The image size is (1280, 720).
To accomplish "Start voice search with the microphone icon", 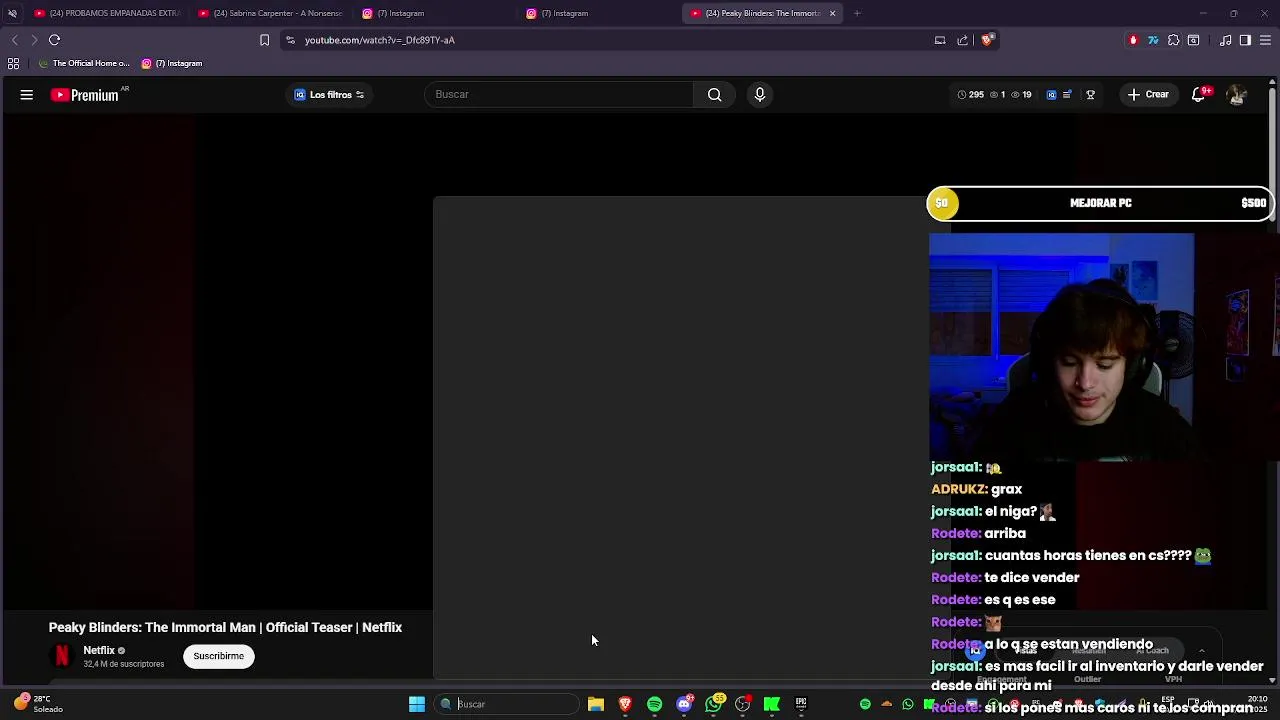I will 760,95.
